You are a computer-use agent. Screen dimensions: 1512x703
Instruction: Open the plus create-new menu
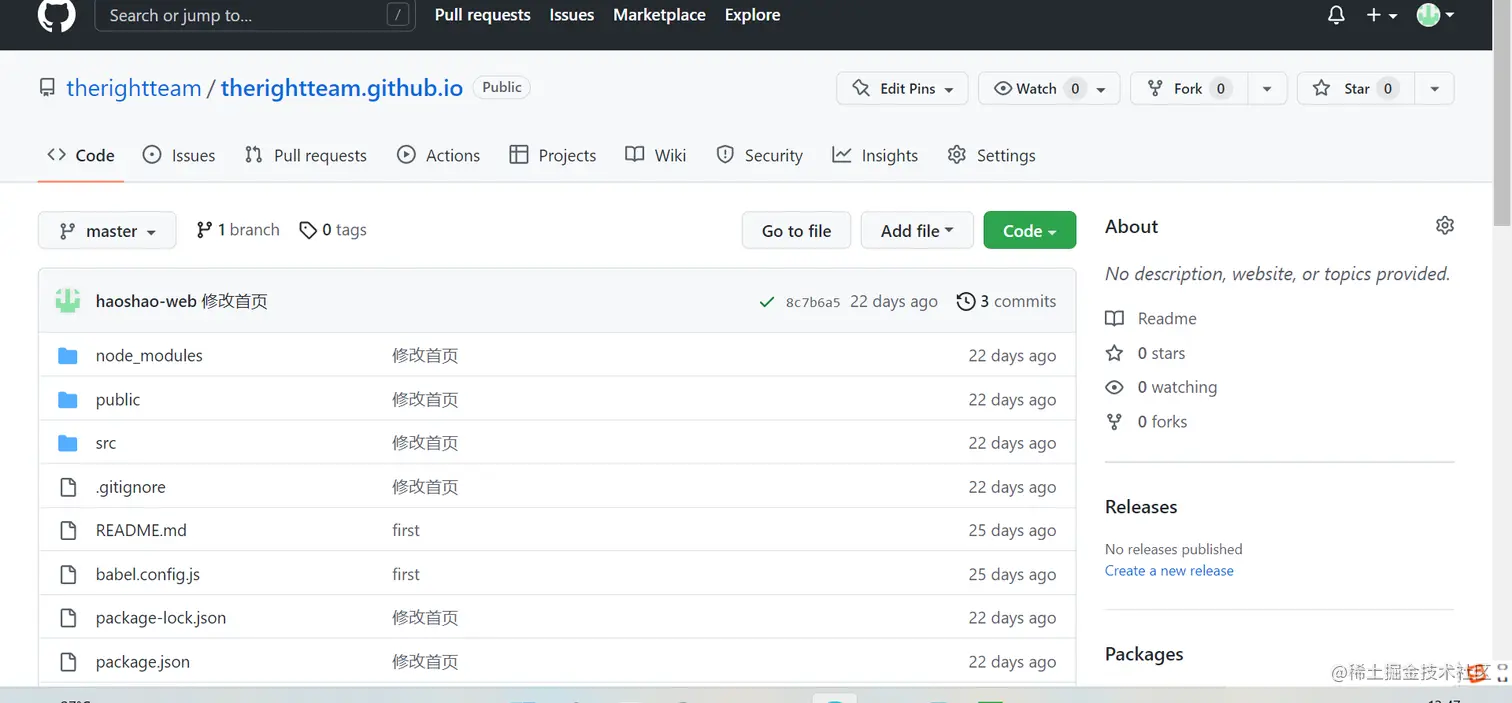[1381, 15]
